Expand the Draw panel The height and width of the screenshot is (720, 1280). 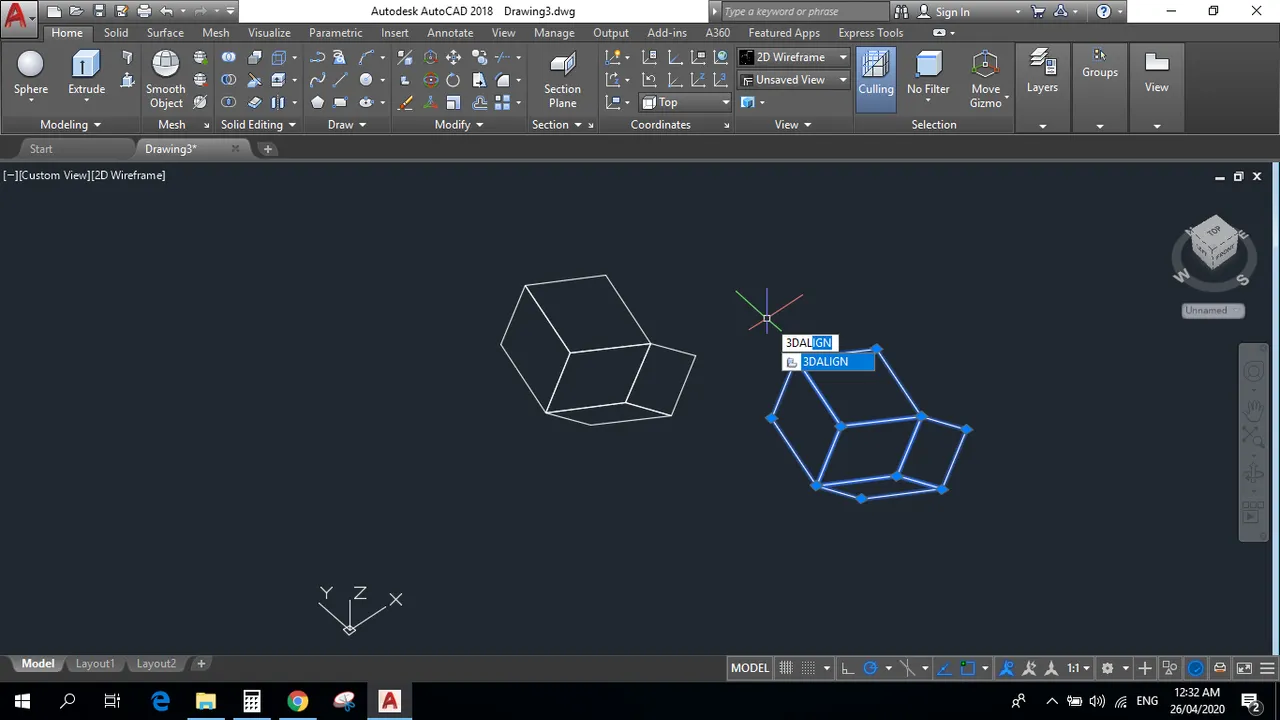pos(347,125)
